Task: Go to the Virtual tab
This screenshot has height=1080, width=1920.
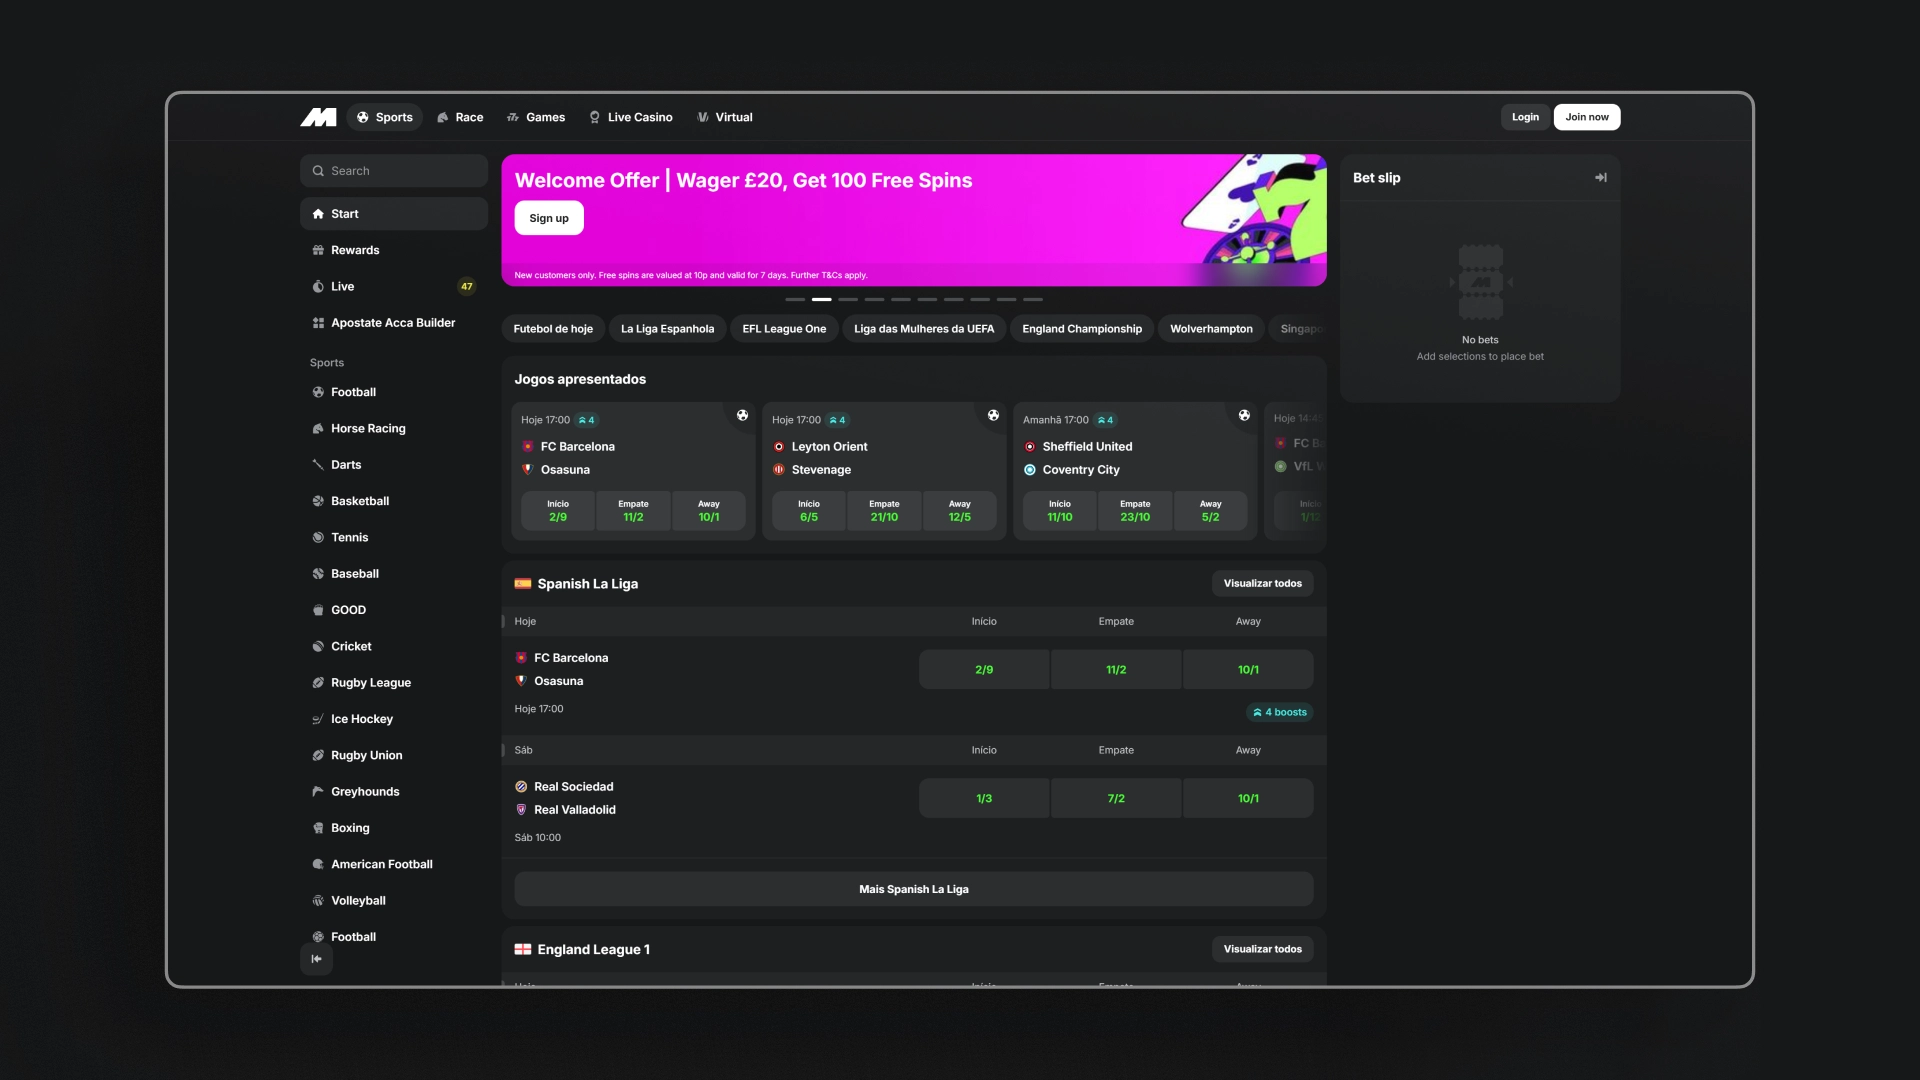Action: tap(725, 117)
